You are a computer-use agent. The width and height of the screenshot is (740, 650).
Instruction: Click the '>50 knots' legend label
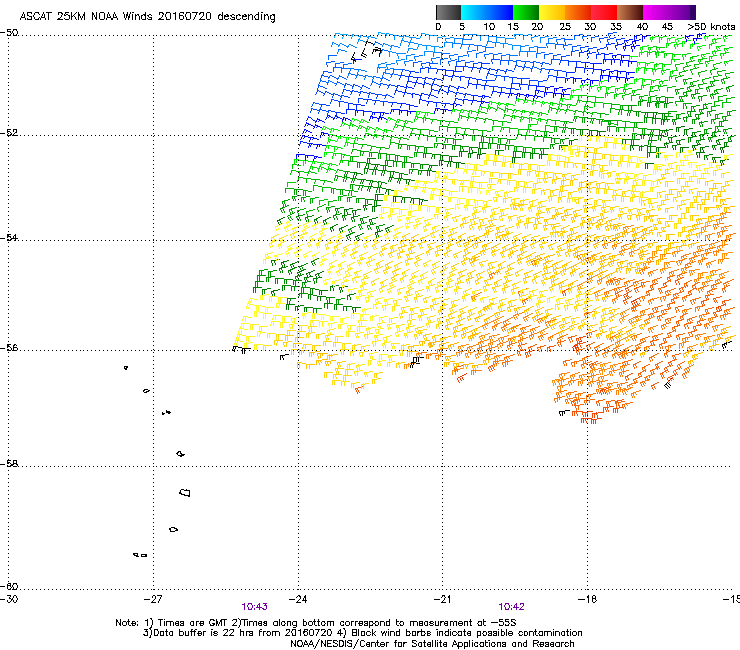tap(711, 27)
